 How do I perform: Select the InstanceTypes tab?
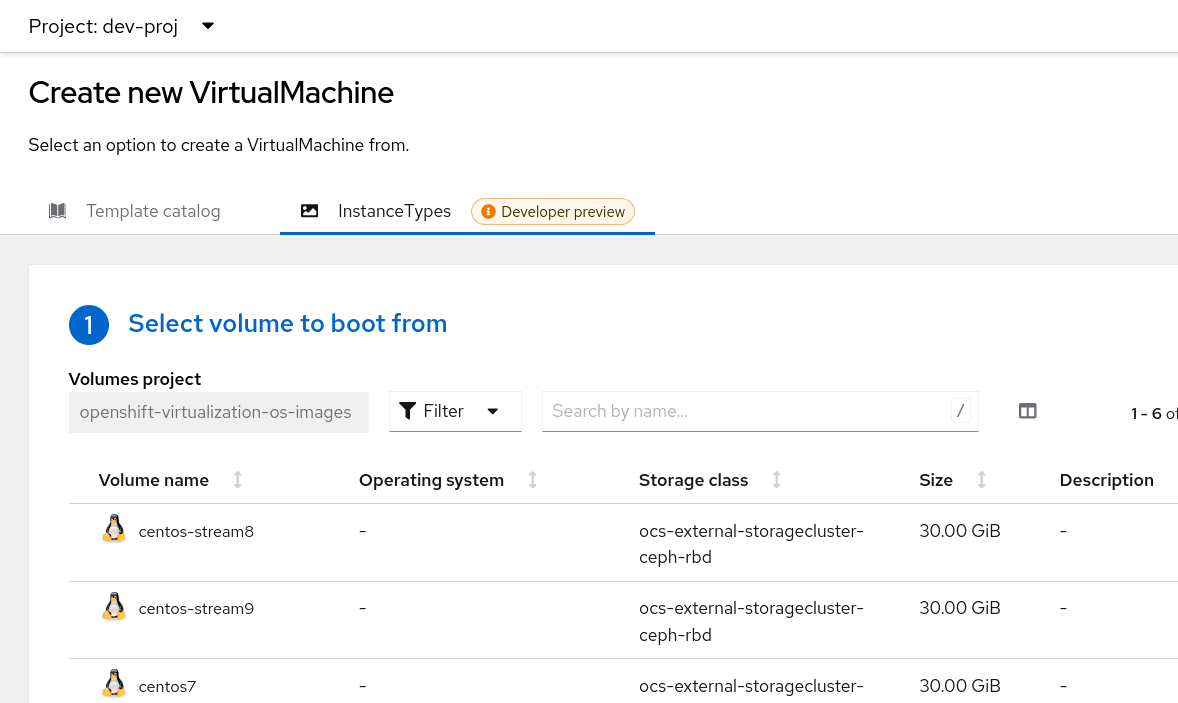[394, 210]
